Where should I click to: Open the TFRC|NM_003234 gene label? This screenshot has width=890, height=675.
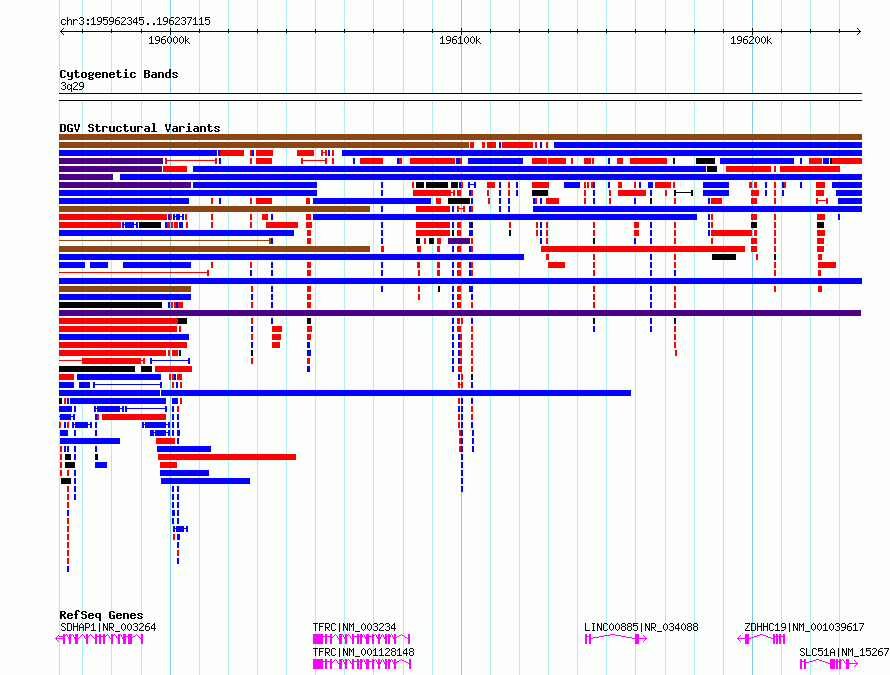[354, 627]
